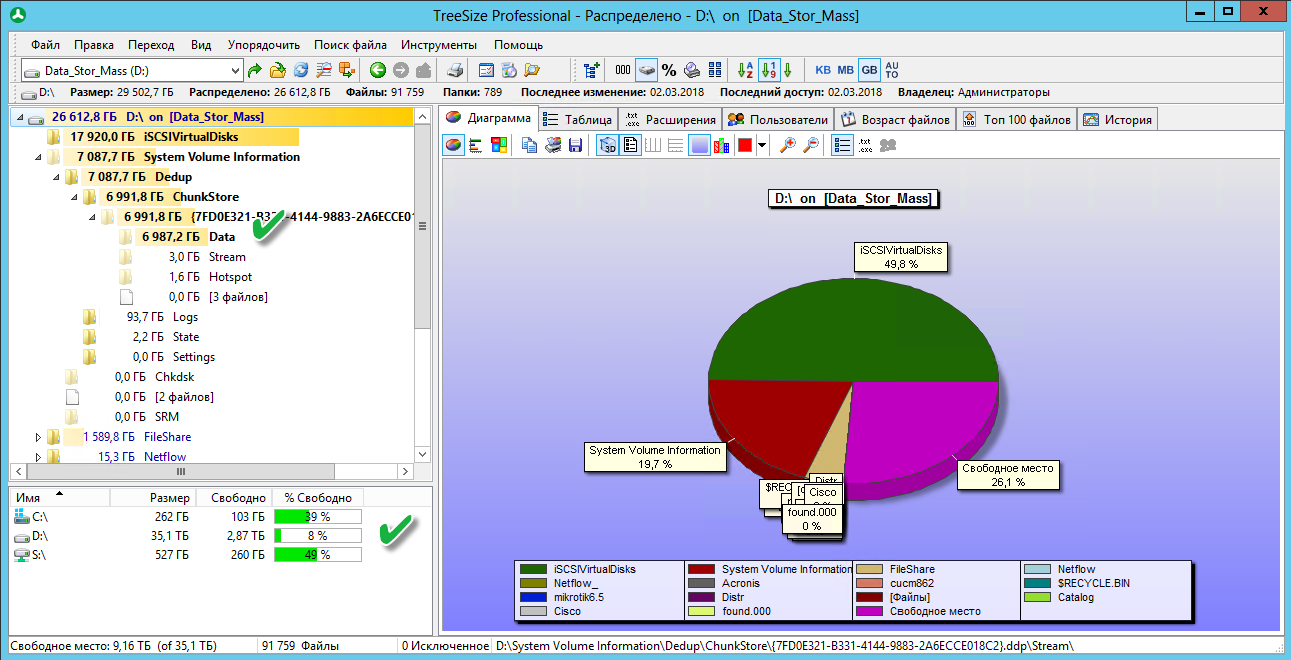The height and width of the screenshot is (660, 1291).
Task: Sort drives by % Свободно column header
Action: pyautogui.click(x=318, y=498)
